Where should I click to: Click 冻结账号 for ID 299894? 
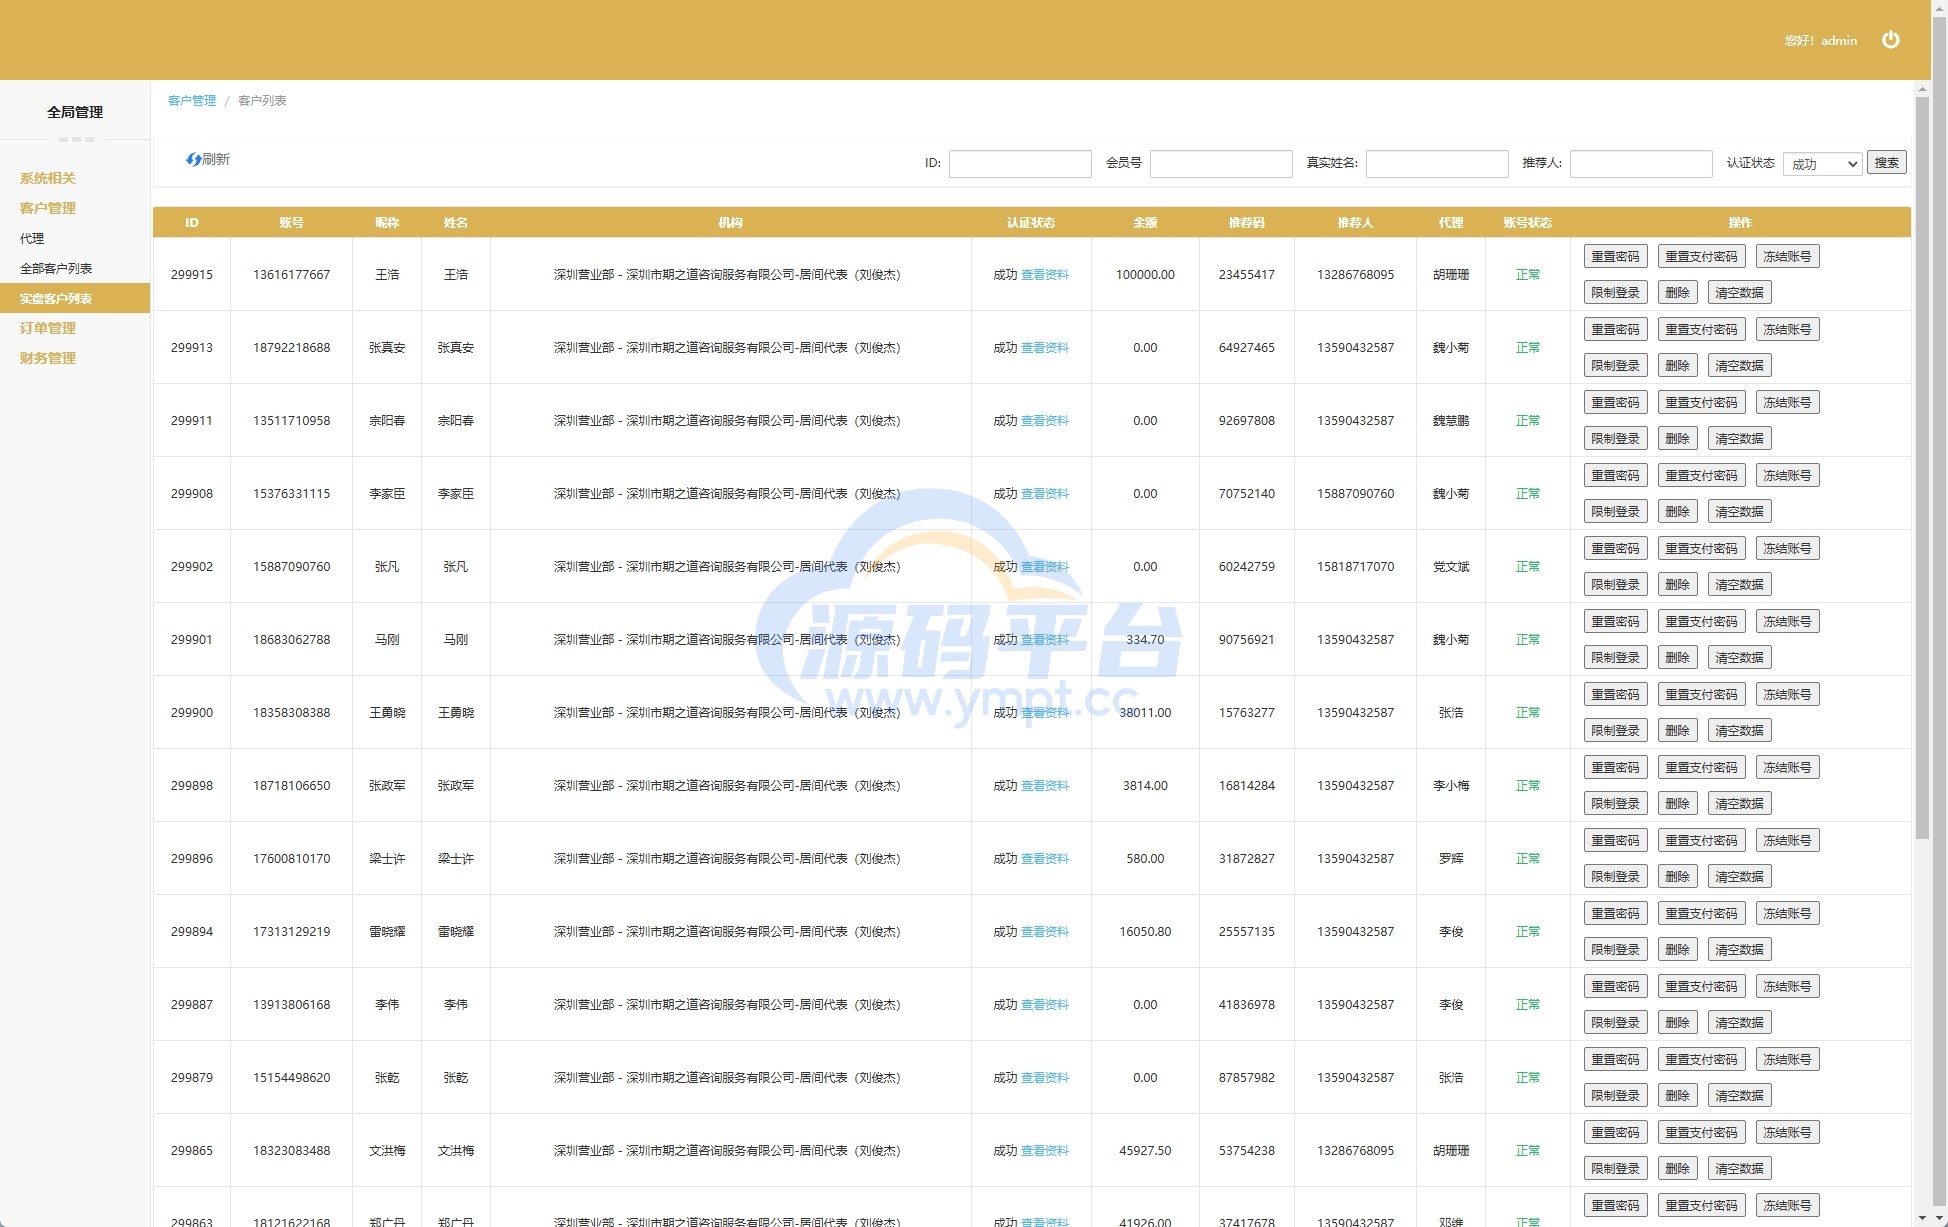(1787, 914)
